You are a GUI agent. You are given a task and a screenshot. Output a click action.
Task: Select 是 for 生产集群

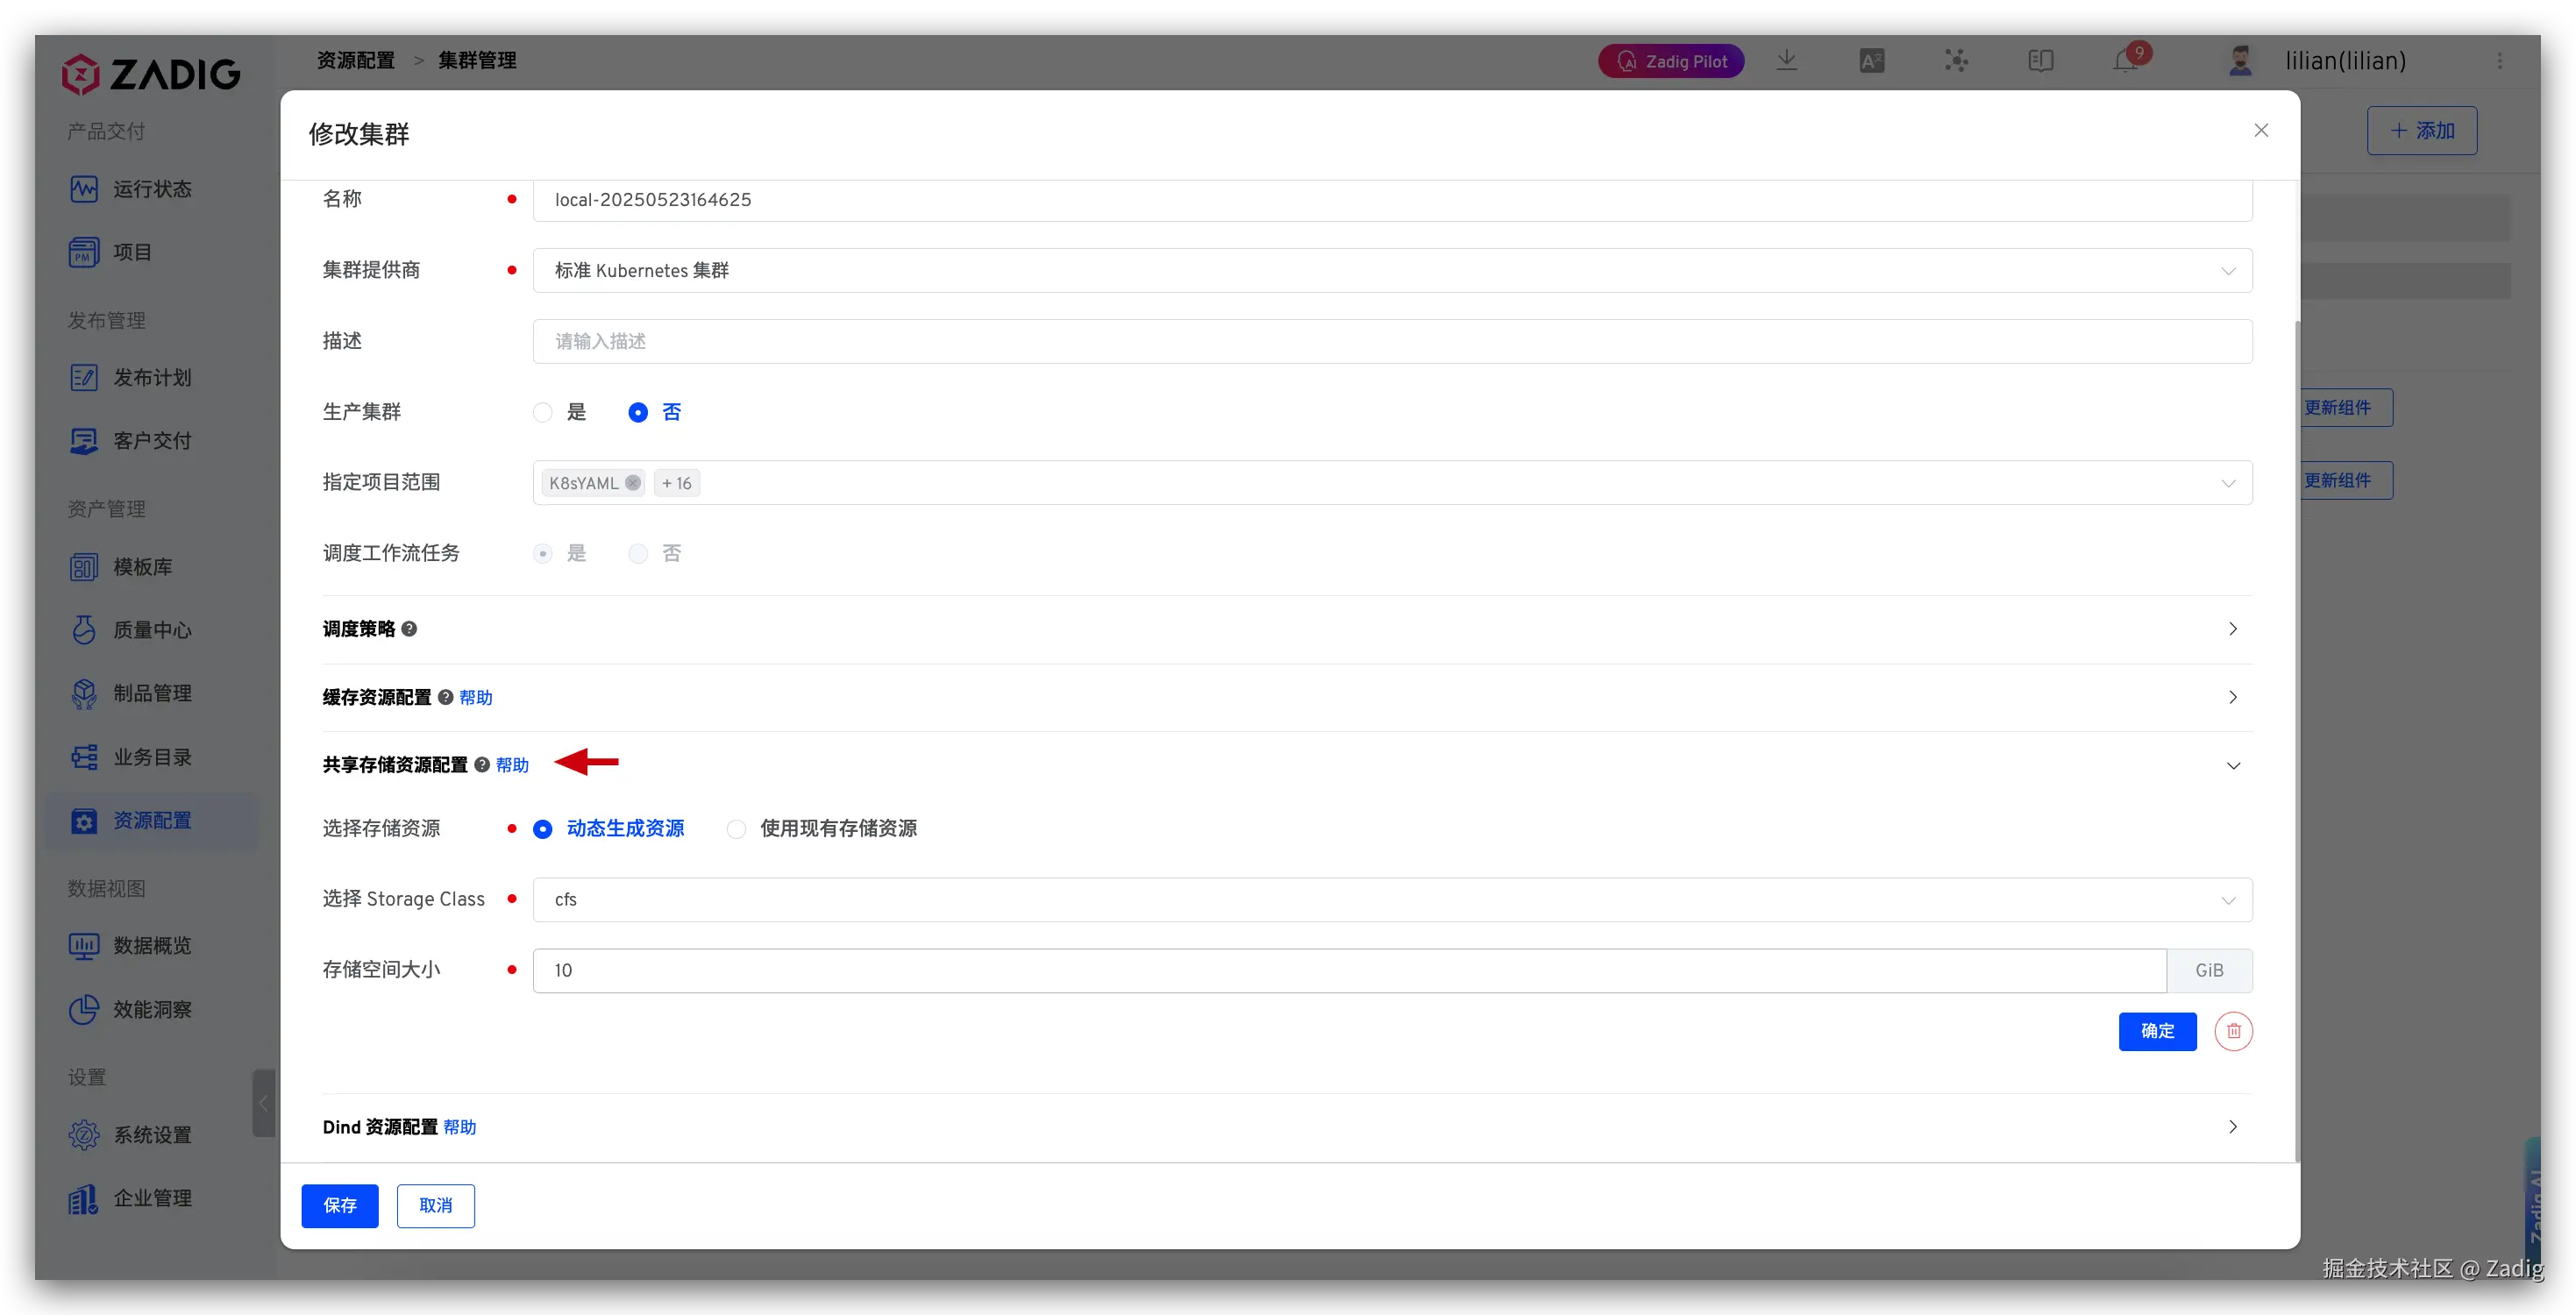543,412
